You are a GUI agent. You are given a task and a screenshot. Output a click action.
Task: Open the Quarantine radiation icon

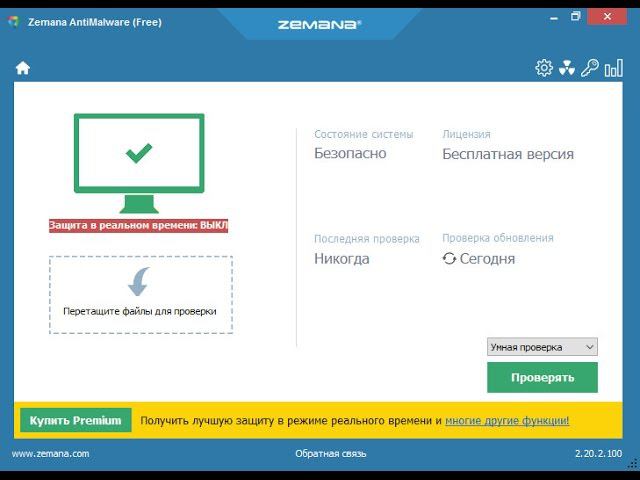click(x=567, y=68)
